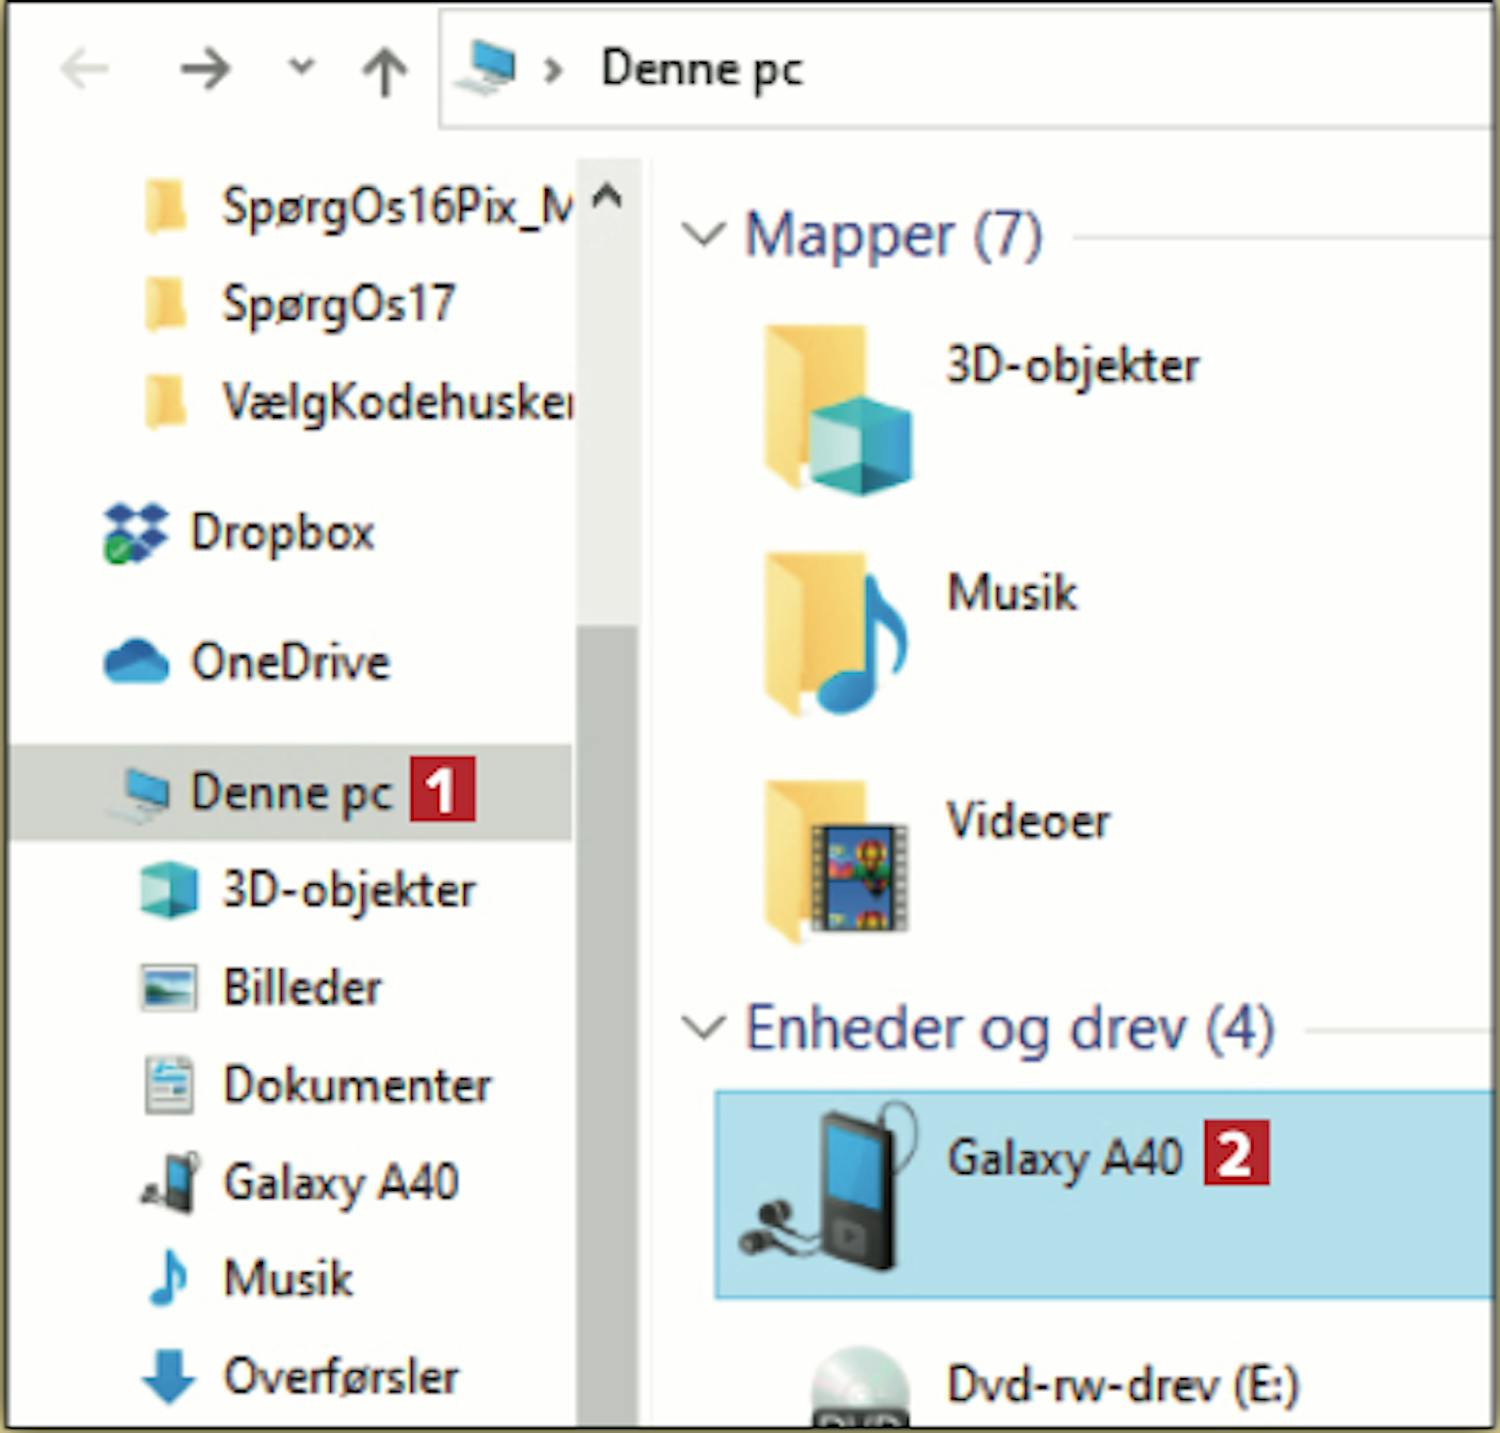This screenshot has height=1433, width=1500.
Task: Open the recent locations dropdown arrow
Action: 301,68
